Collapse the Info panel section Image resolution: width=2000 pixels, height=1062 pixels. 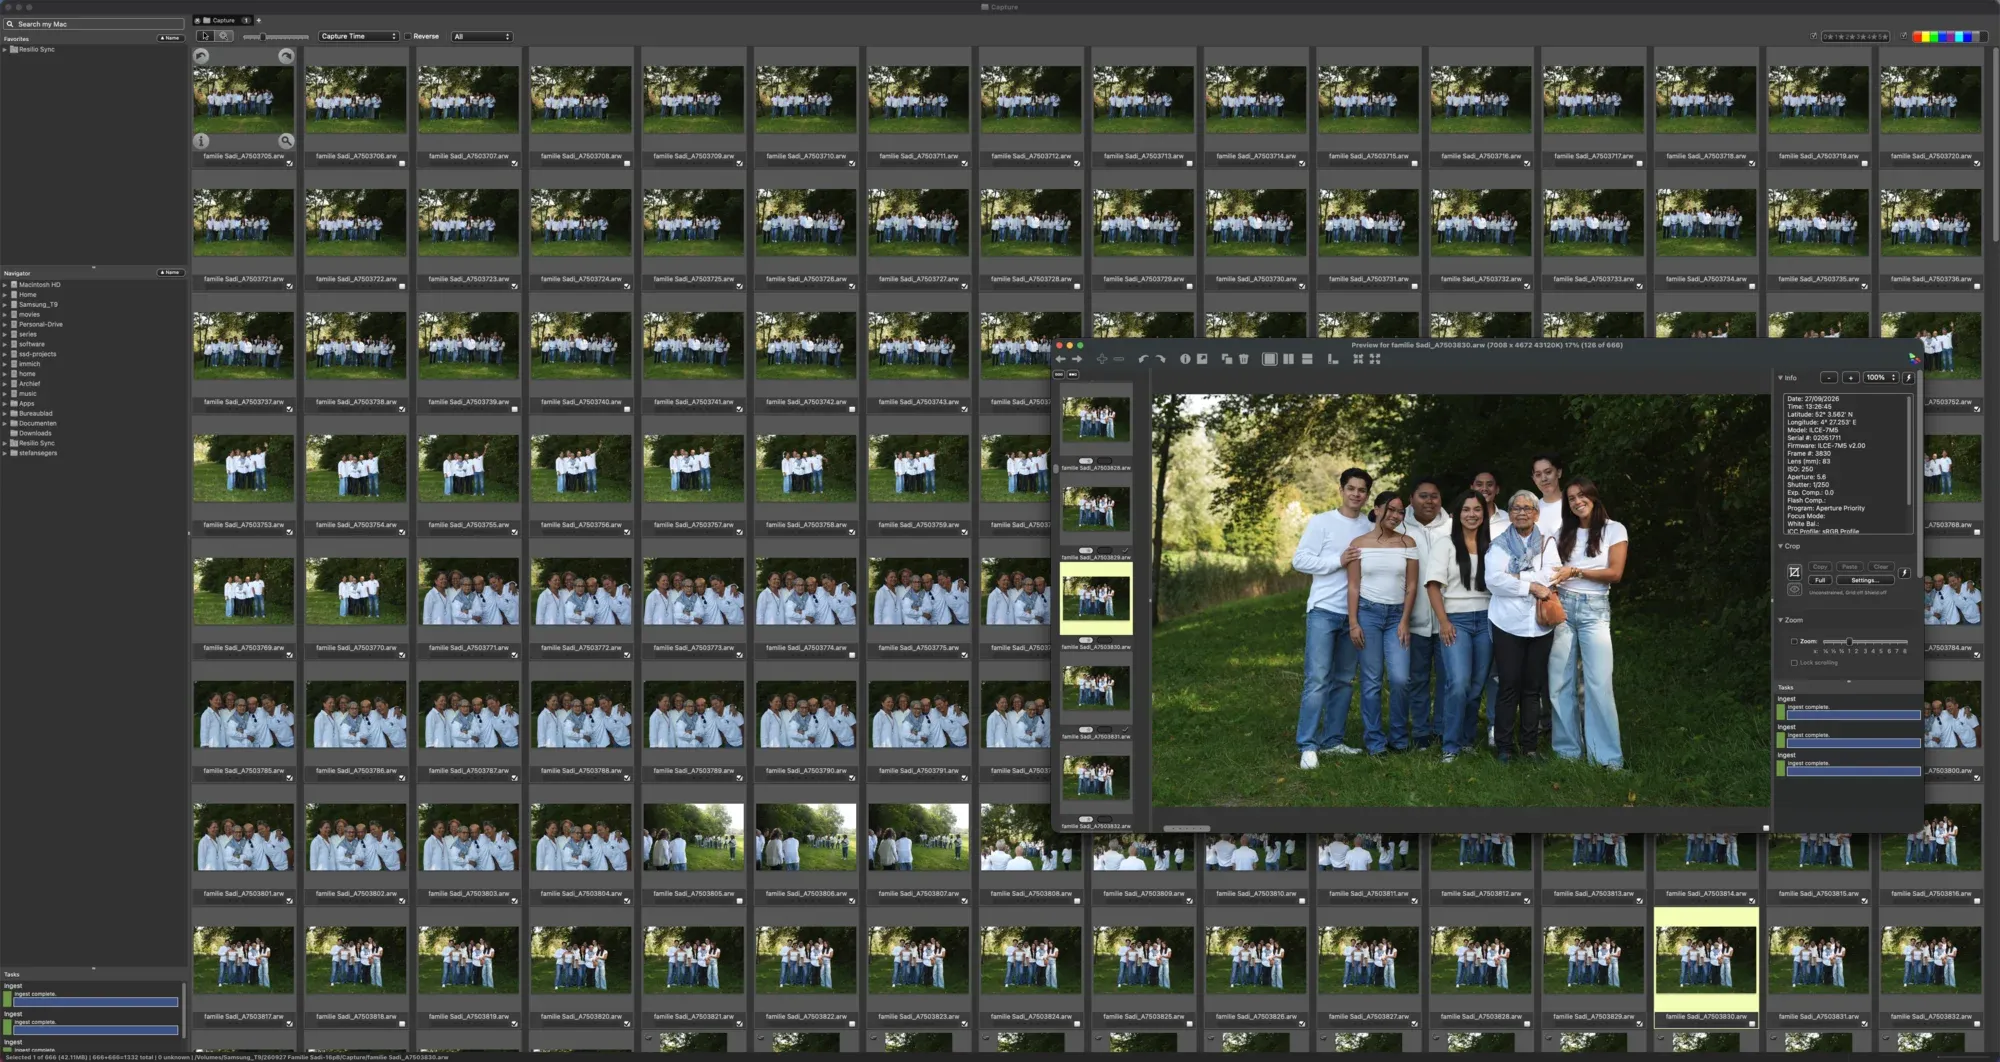point(1781,378)
